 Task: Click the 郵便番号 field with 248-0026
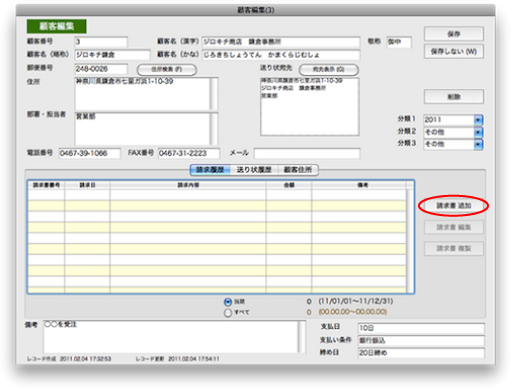tap(101, 69)
